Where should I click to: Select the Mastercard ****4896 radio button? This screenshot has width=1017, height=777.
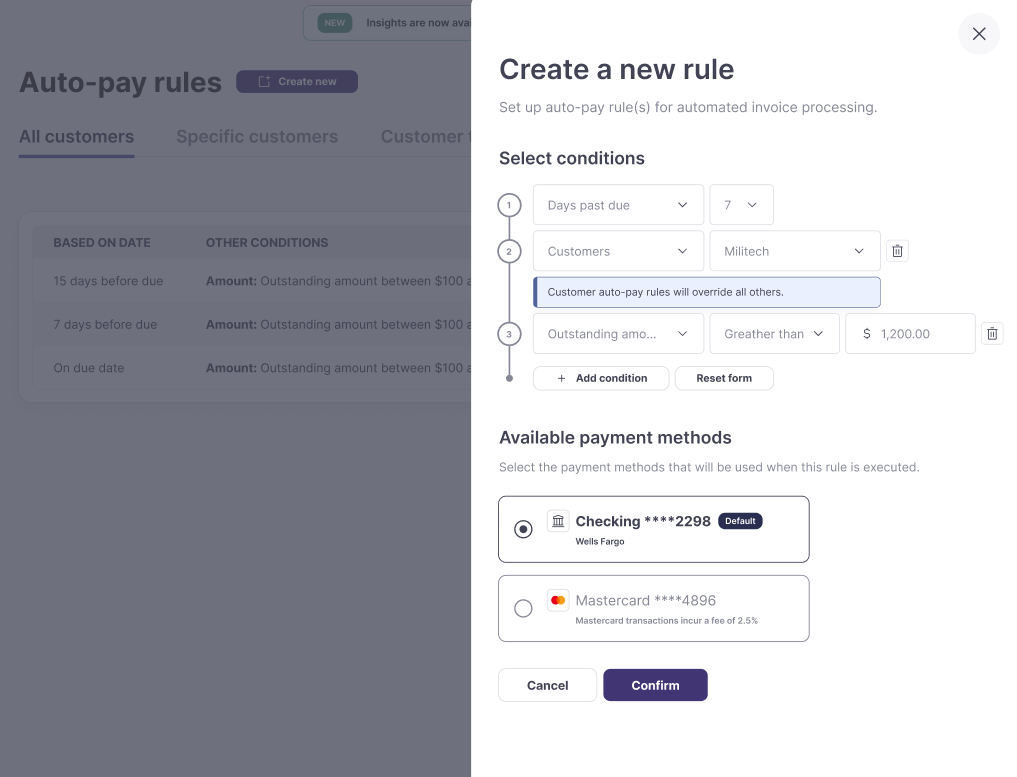click(x=523, y=608)
